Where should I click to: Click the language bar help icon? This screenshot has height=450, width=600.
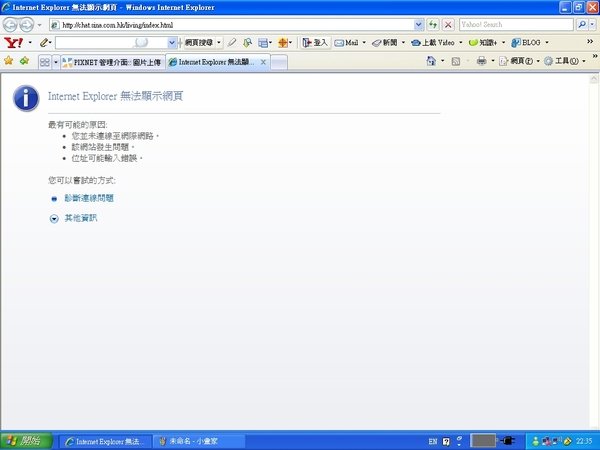click(x=446, y=442)
